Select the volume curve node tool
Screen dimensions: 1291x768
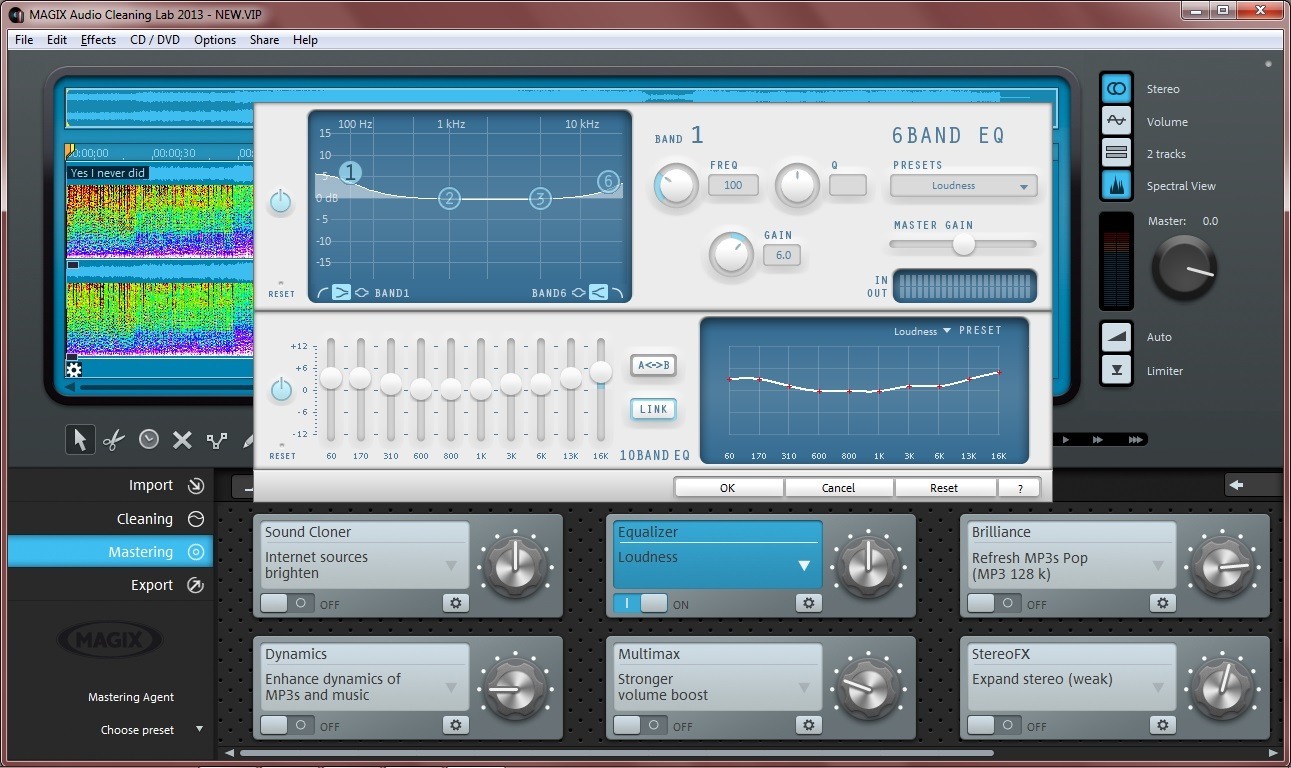point(216,439)
